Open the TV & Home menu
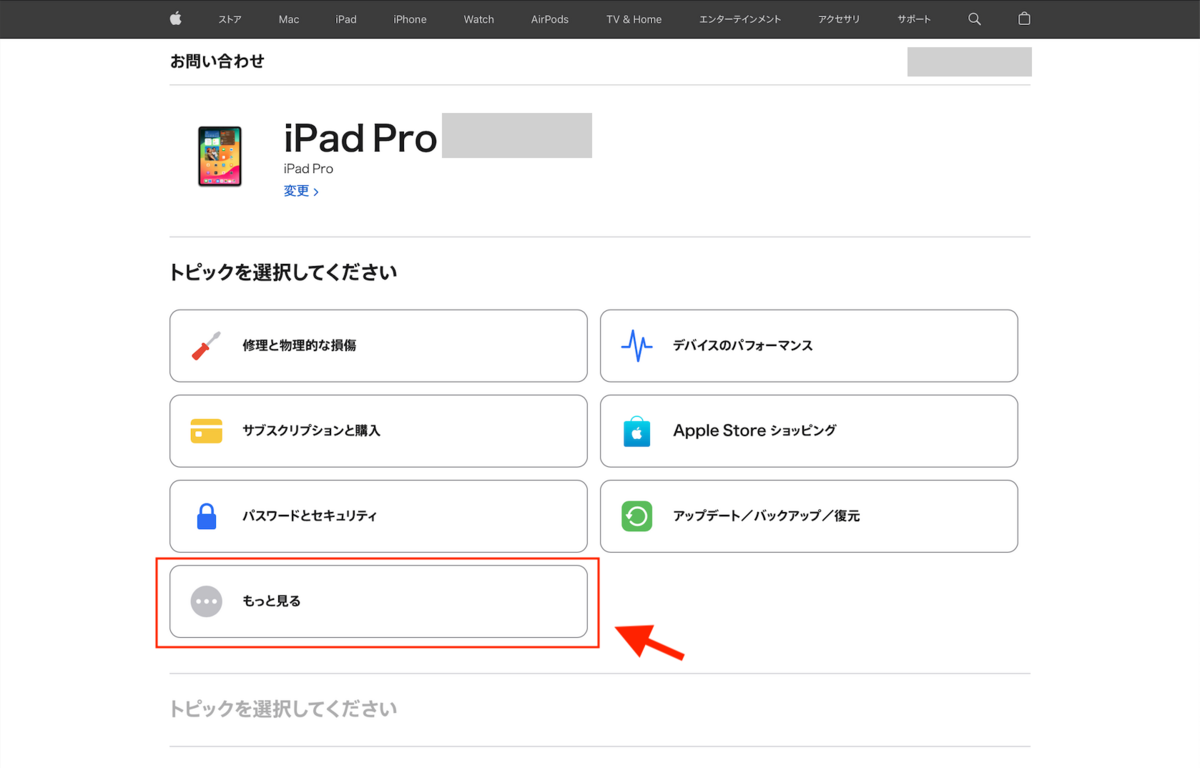Image resolution: width=1200 pixels, height=768 pixels. tap(634, 19)
